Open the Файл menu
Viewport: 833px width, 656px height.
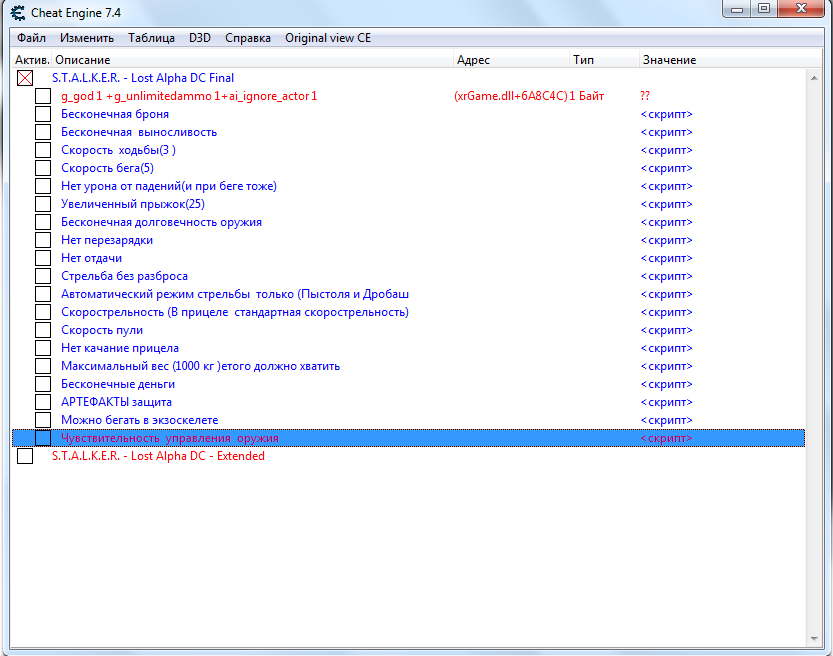pos(31,38)
